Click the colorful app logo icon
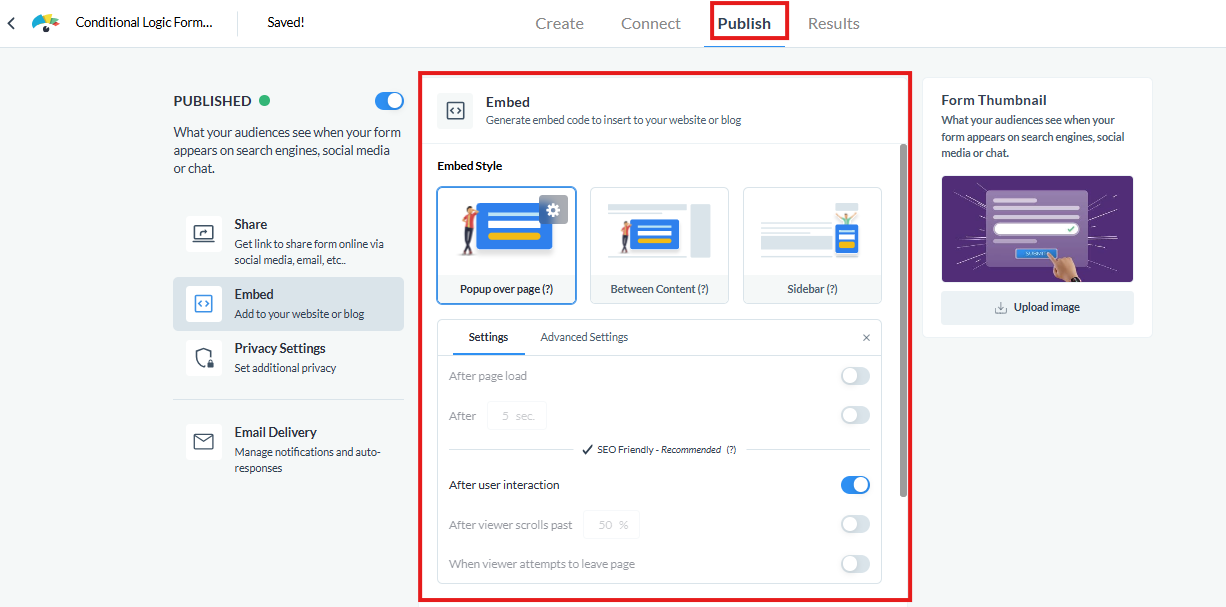The width and height of the screenshot is (1226, 607). 46,23
